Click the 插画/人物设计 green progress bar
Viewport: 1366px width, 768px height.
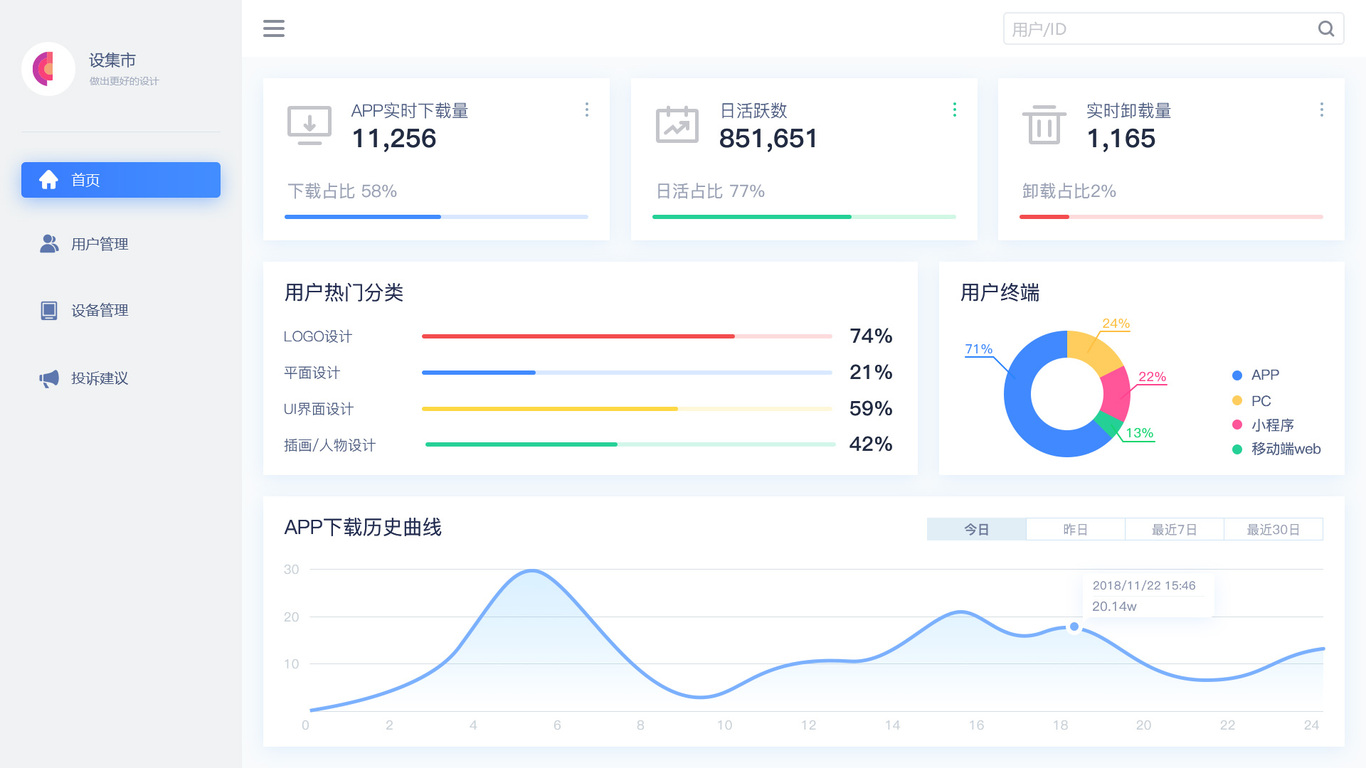[x=630, y=444]
